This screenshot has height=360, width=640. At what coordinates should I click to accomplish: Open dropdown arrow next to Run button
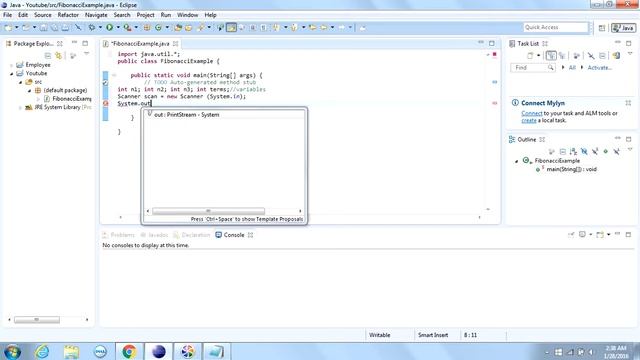coord(118,27)
